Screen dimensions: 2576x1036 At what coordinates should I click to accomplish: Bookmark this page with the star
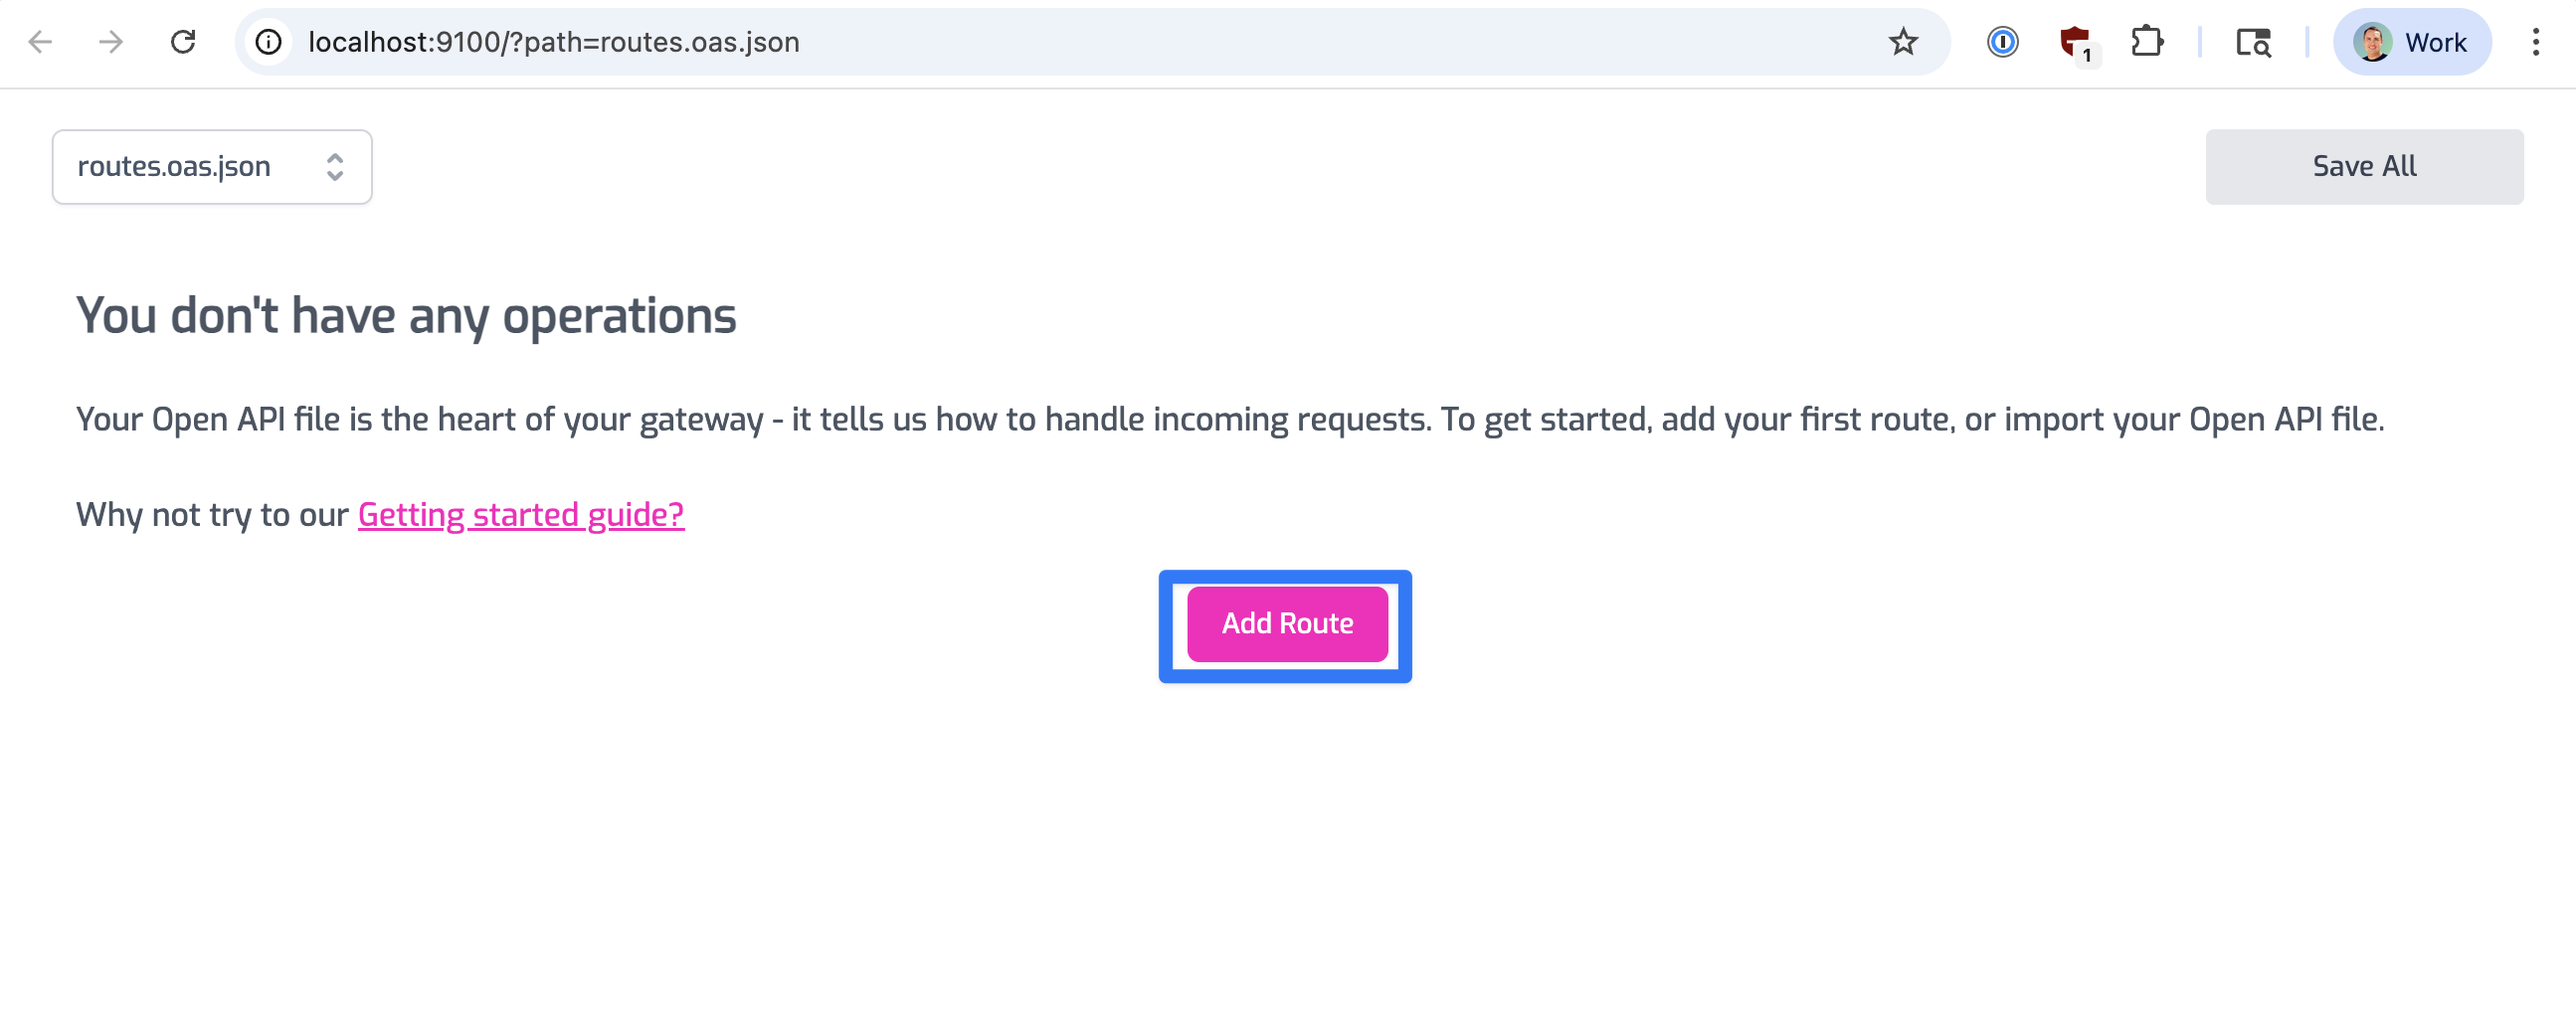pyautogui.click(x=1902, y=42)
